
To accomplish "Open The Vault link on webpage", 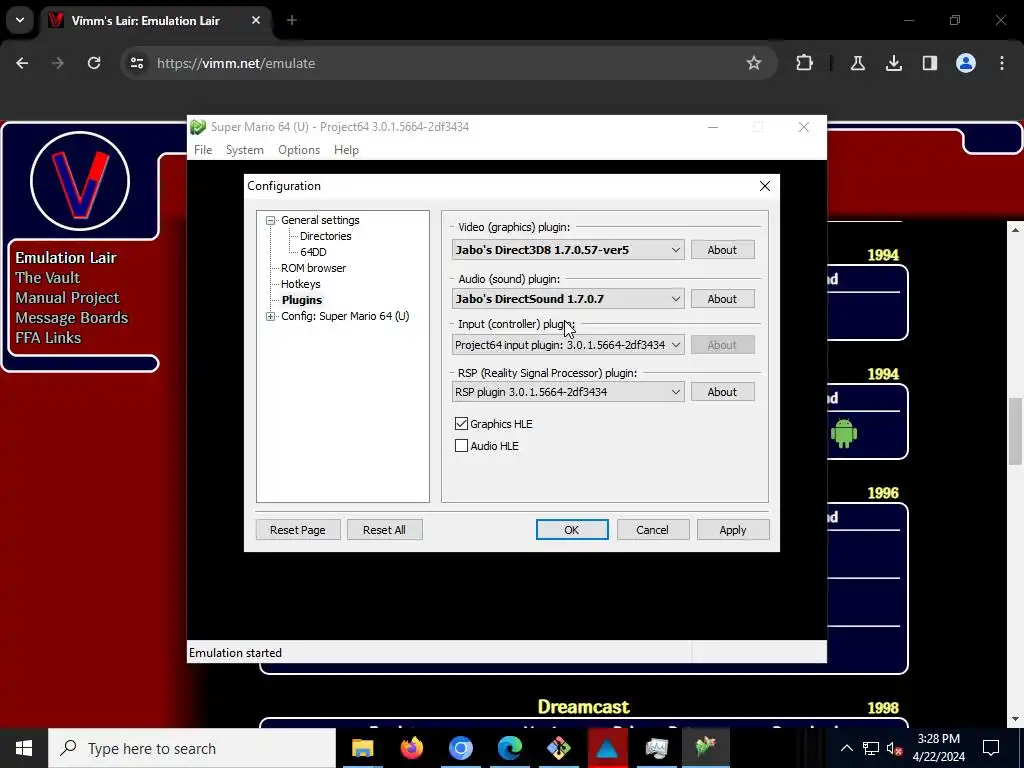I will pos(48,278).
